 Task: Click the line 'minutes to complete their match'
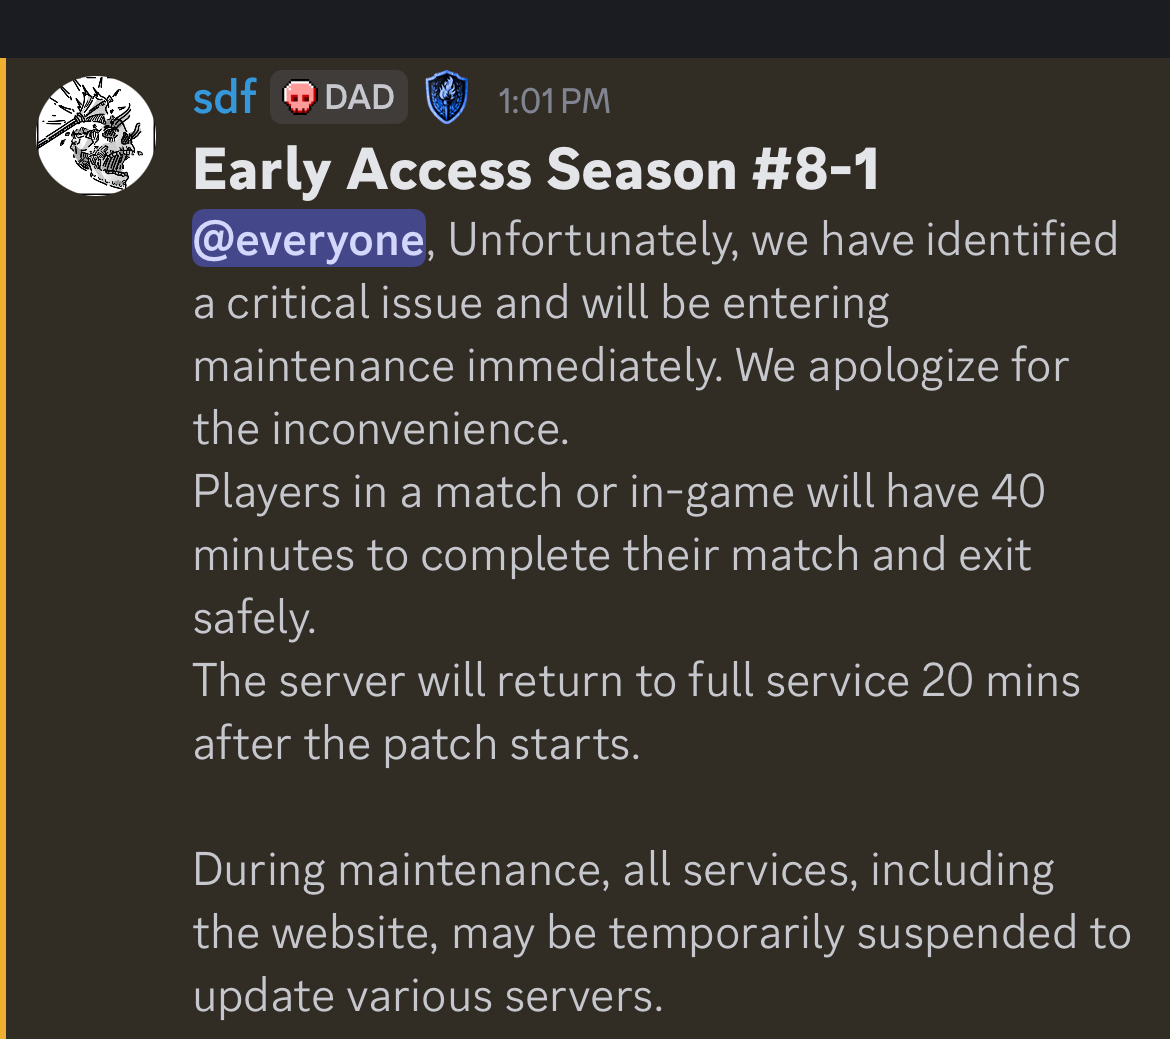(611, 555)
